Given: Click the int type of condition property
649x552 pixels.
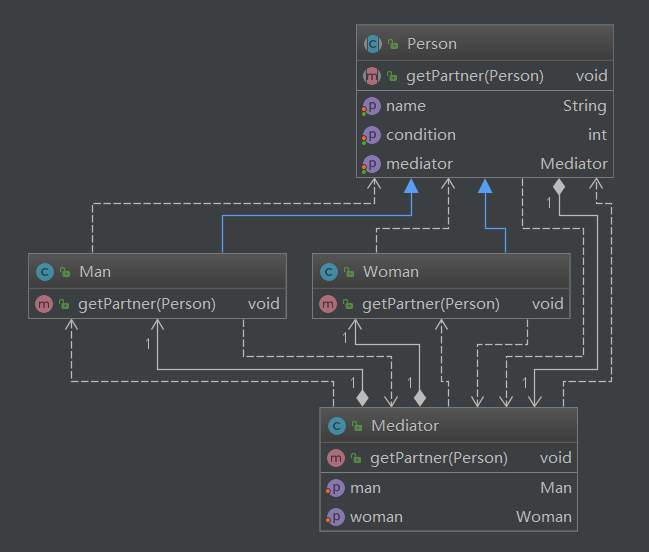Looking at the screenshot, I should (597, 135).
